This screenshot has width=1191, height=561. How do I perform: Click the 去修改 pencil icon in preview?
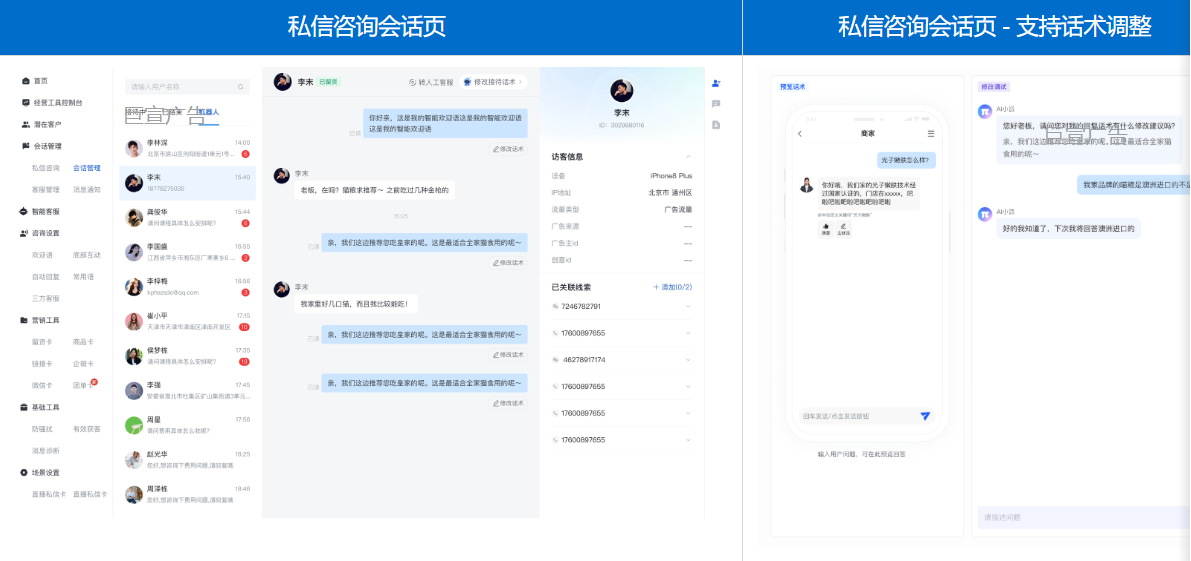coord(843,228)
